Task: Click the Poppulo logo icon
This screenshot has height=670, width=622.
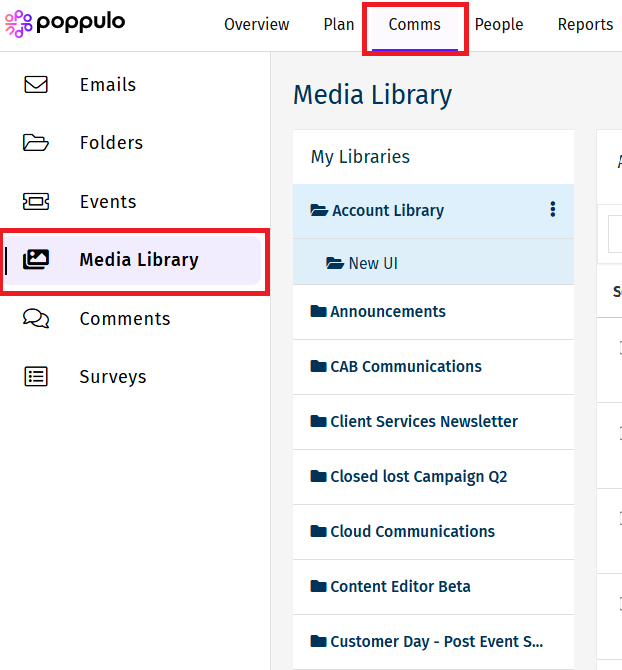Action: [19, 24]
